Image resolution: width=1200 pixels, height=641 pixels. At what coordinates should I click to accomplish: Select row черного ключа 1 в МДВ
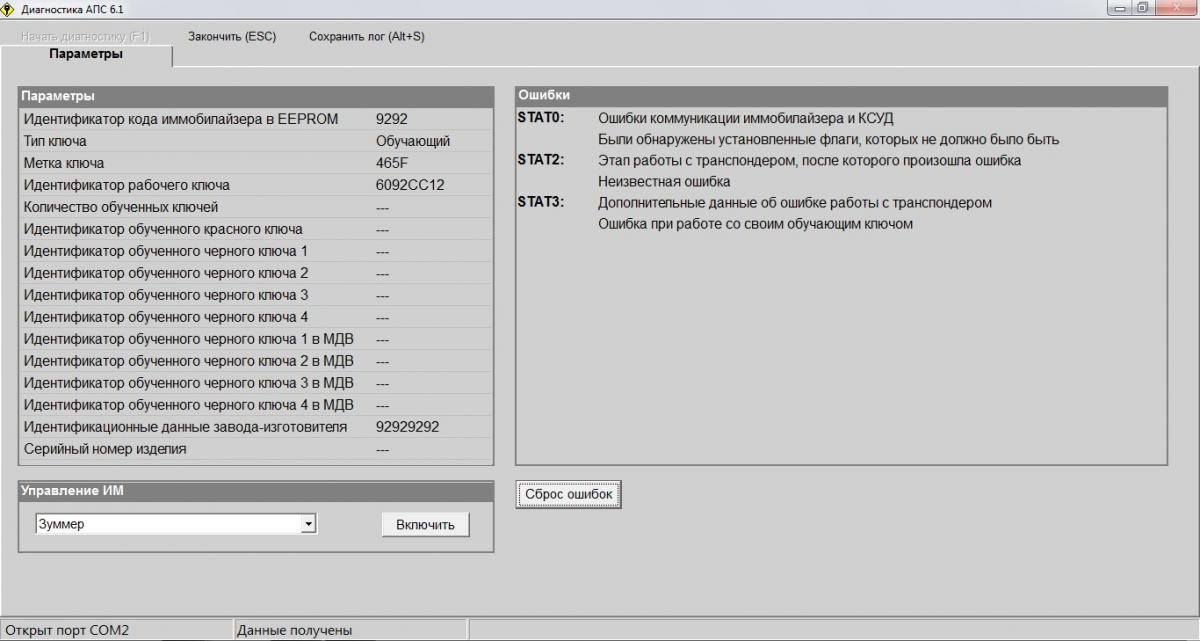[256, 339]
